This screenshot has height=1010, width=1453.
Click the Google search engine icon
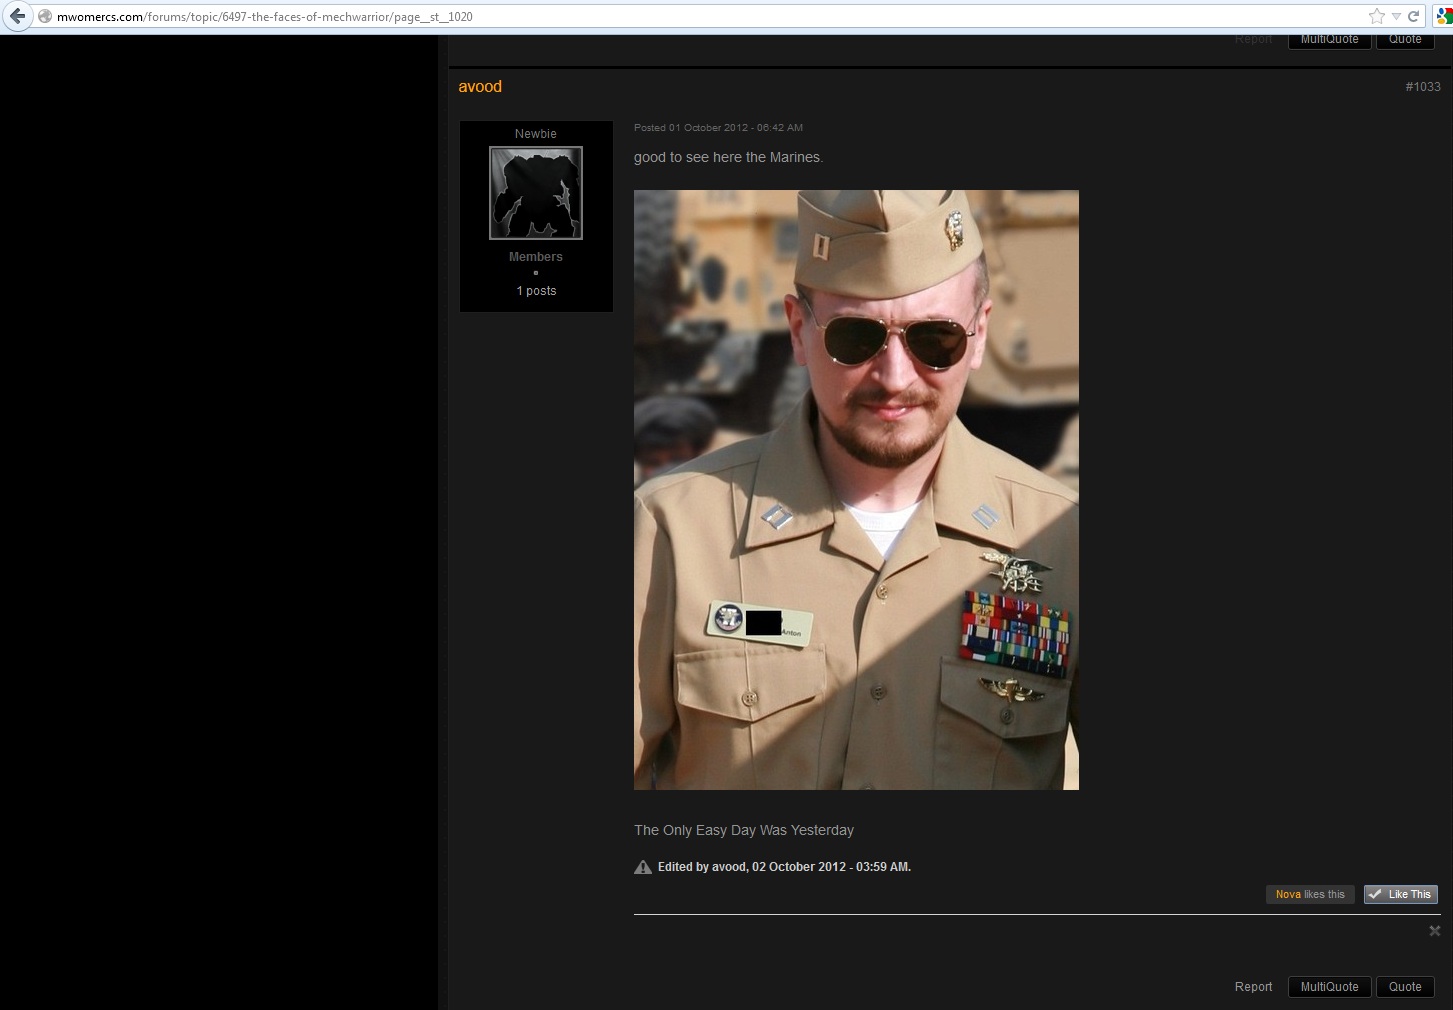coord(1444,16)
